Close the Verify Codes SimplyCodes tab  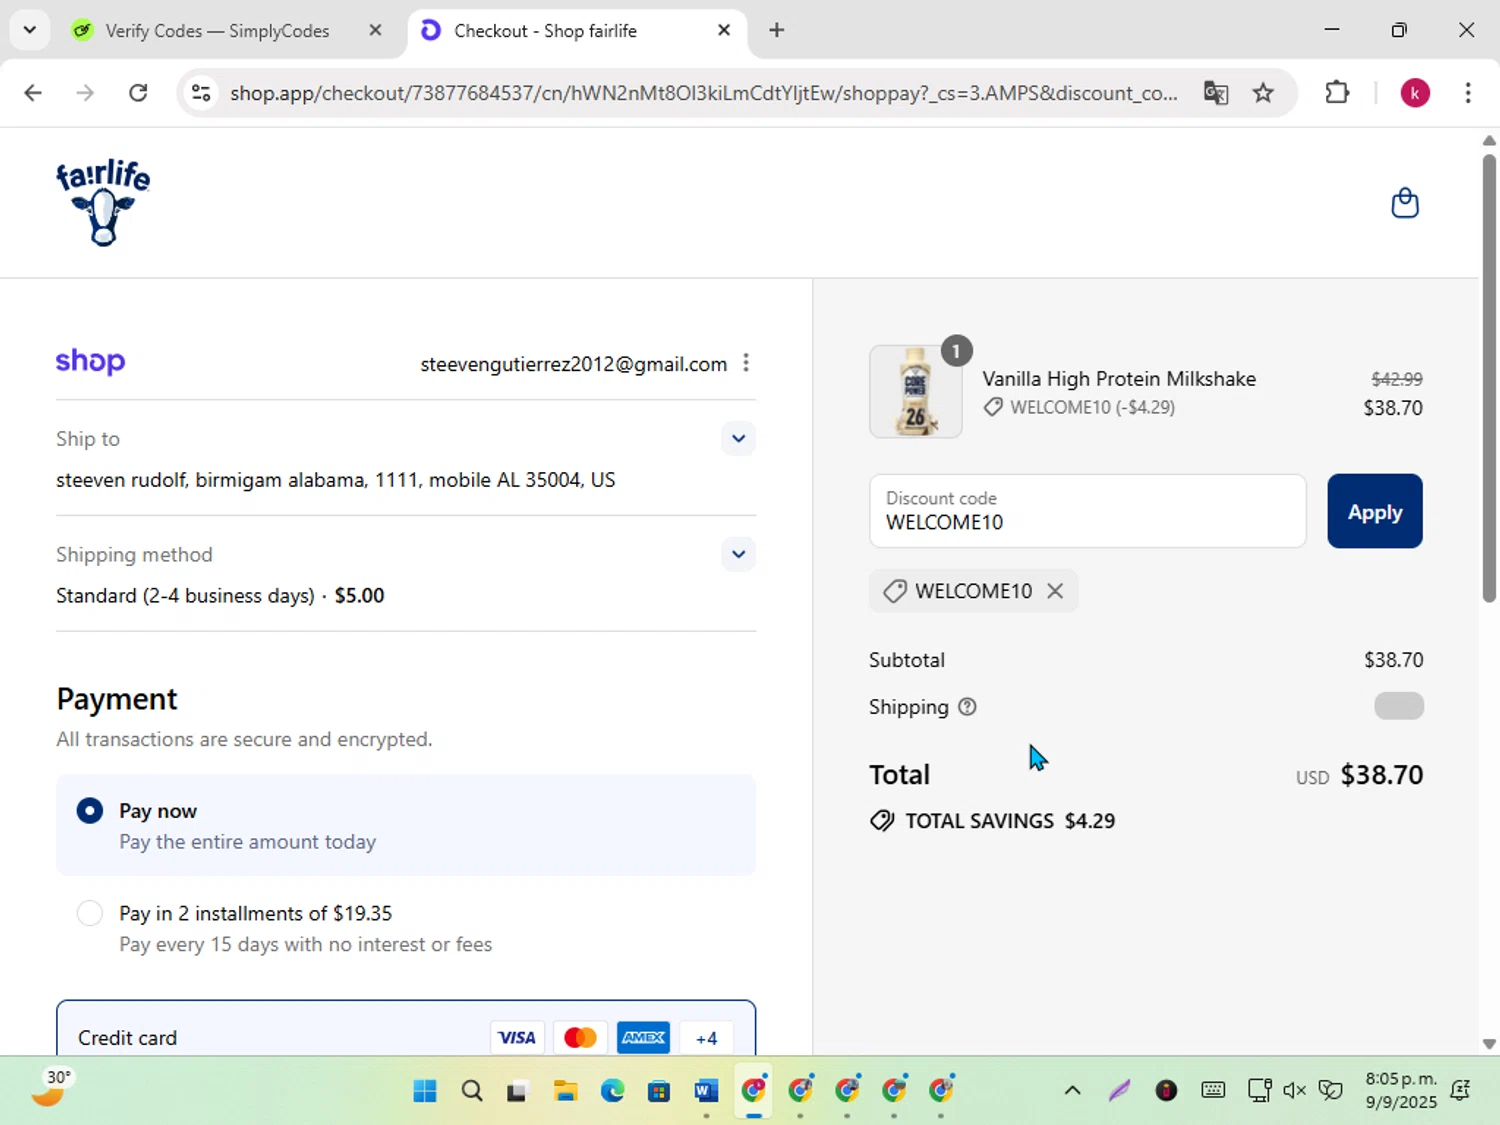[375, 30]
